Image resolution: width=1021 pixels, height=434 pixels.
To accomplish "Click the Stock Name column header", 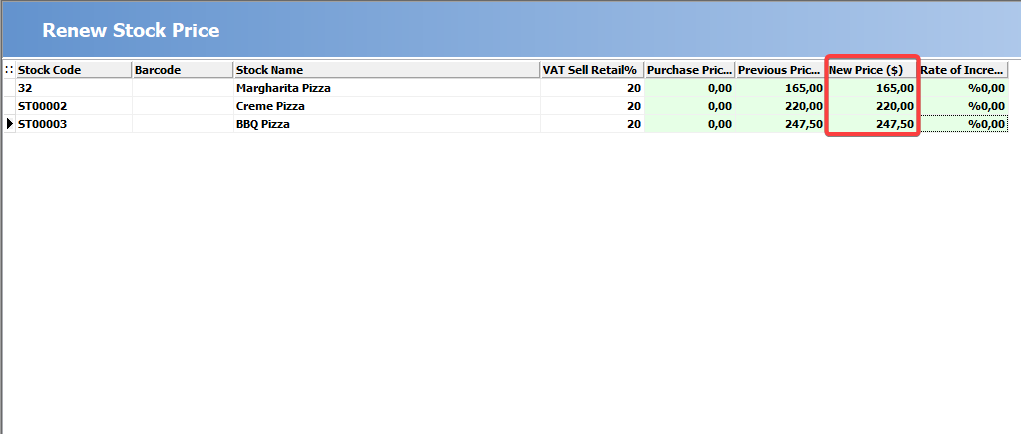I will (x=387, y=70).
